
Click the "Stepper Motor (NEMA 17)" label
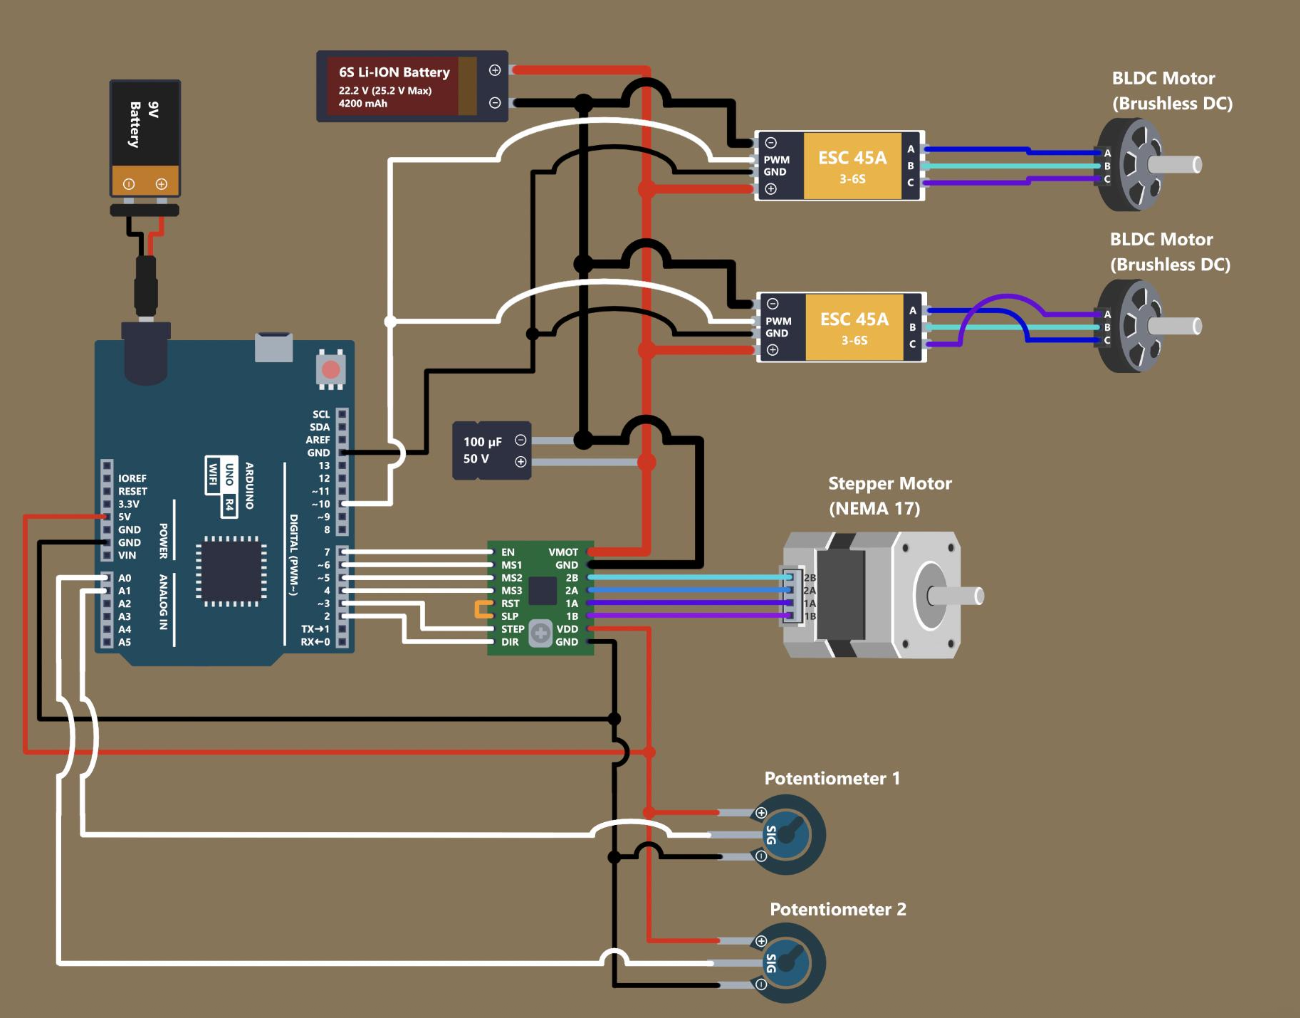(x=889, y=496)
